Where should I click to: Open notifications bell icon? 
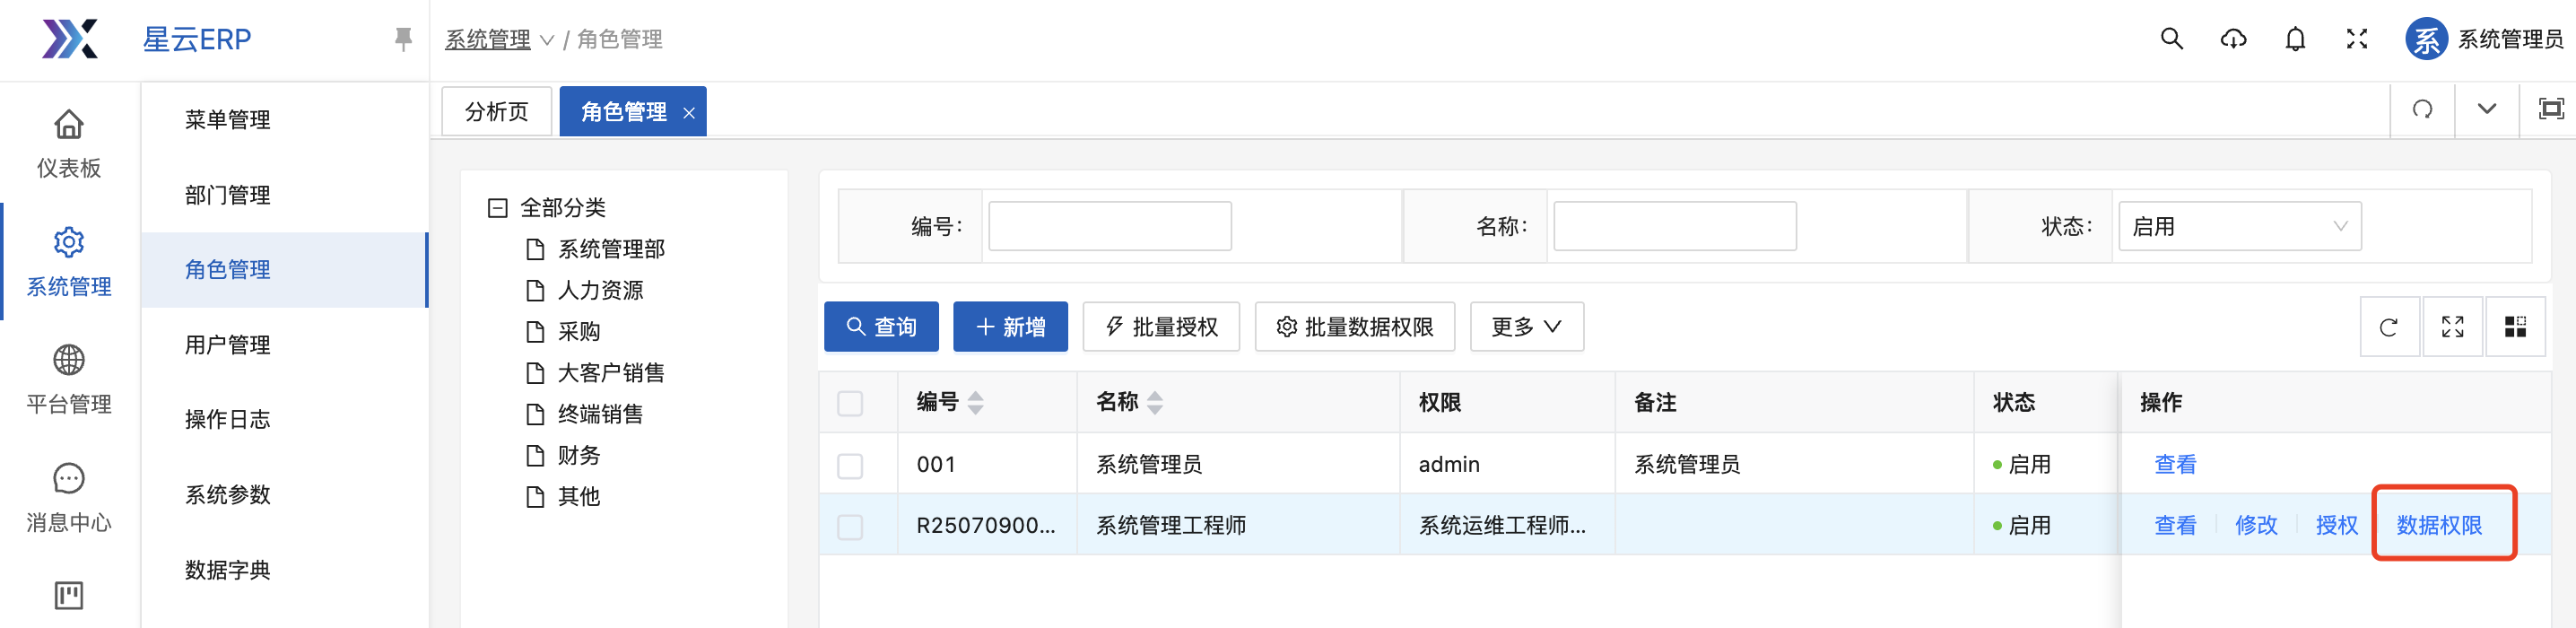(2295, 39)
